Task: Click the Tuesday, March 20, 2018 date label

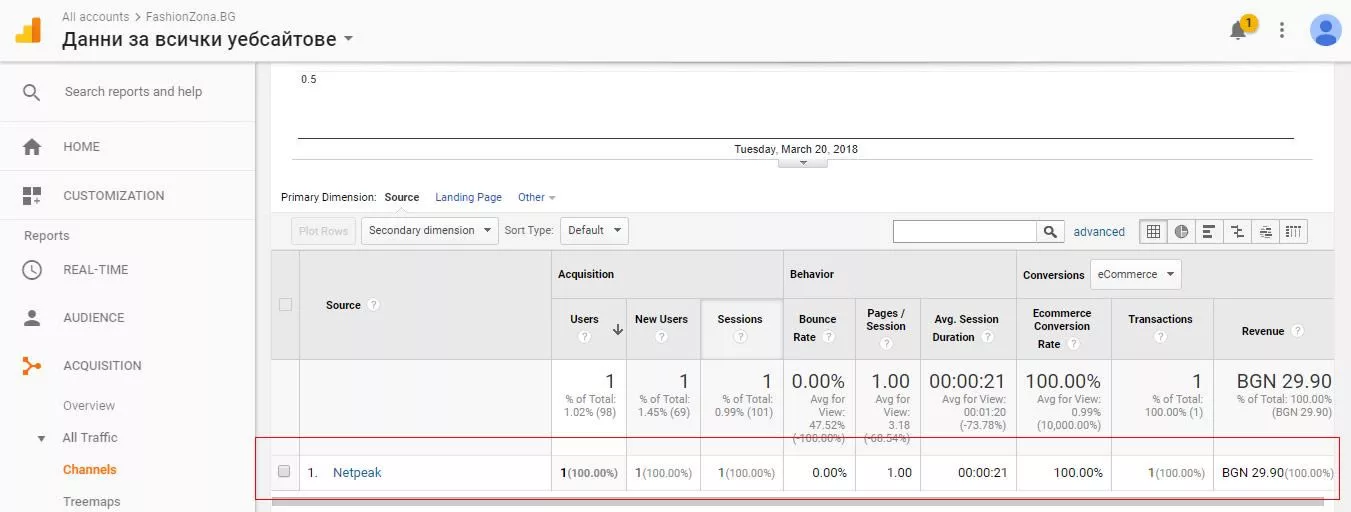Action: click(796, 149)
